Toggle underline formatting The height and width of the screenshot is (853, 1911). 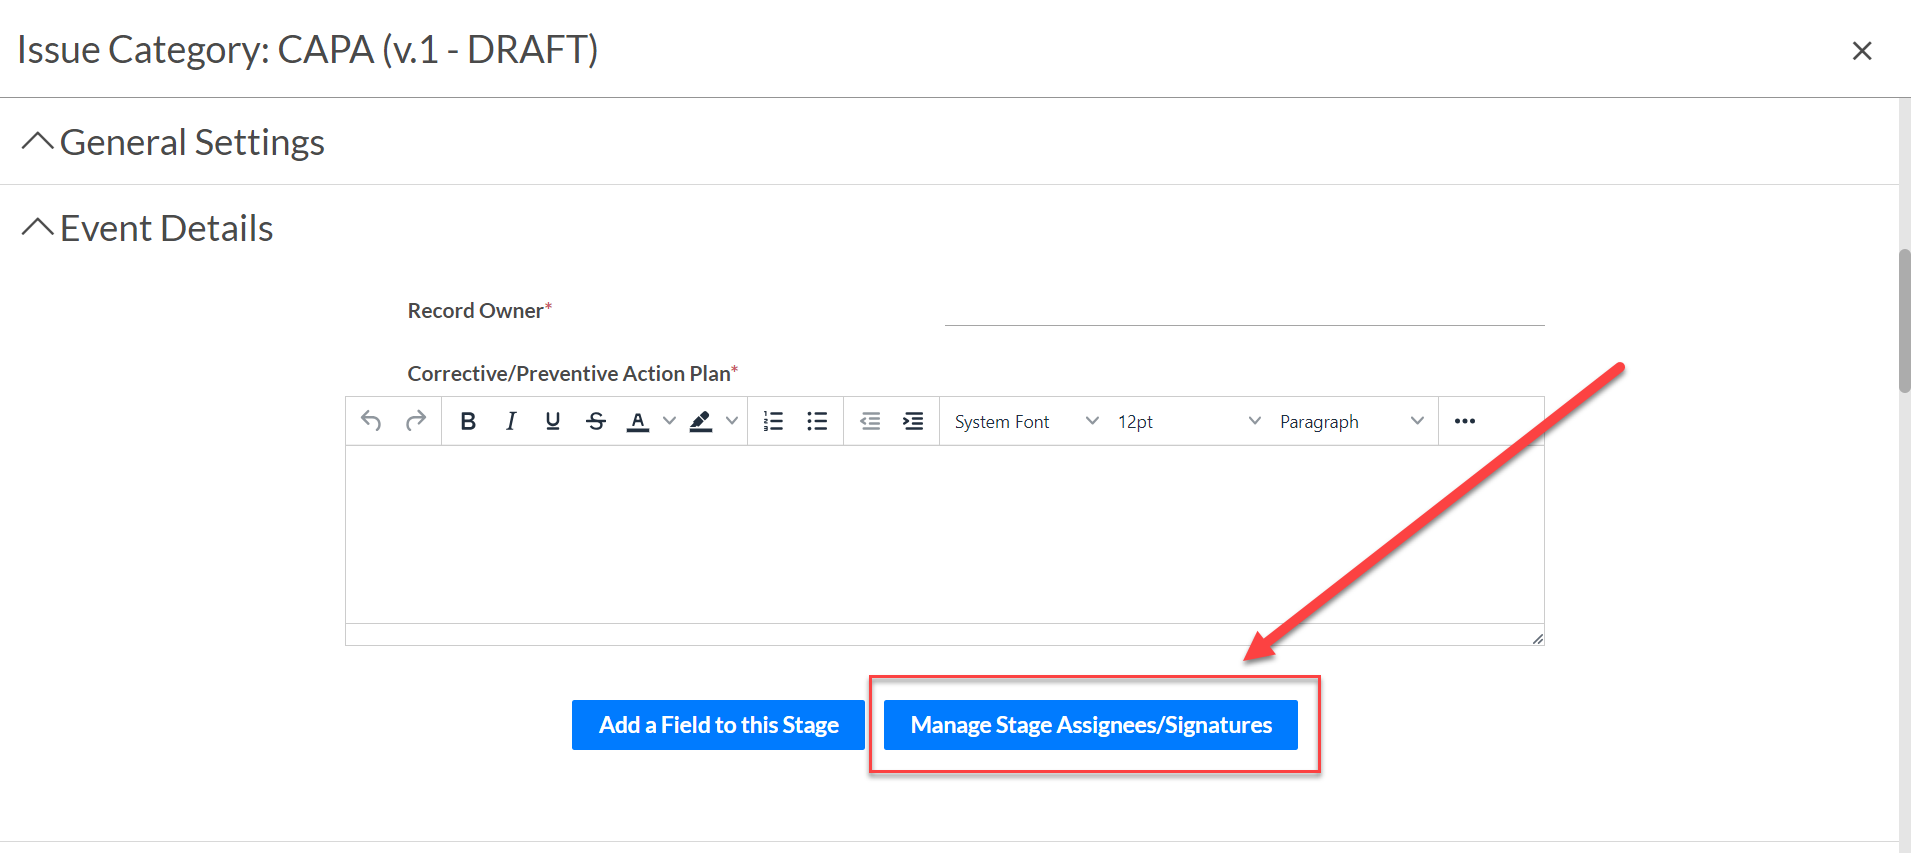[553, 421]
